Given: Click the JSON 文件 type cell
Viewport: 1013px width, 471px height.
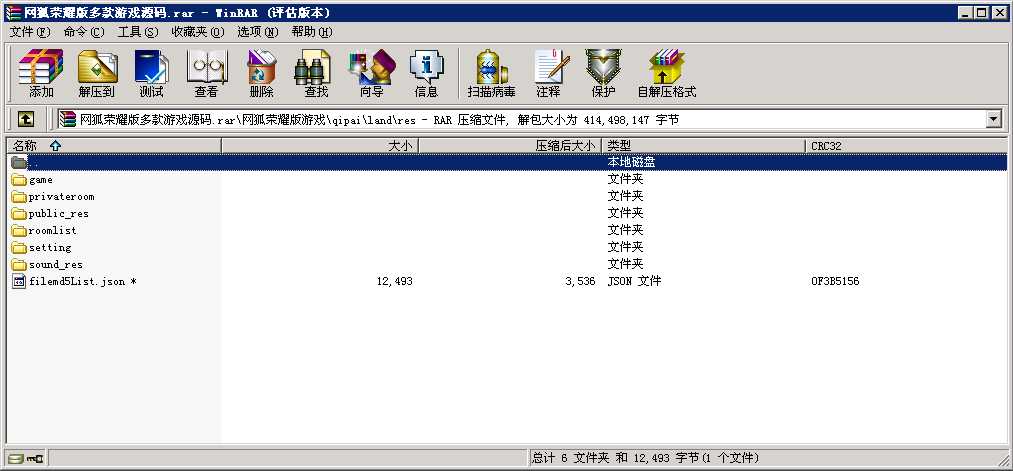Looking at the screenshot, I should 634,282.
